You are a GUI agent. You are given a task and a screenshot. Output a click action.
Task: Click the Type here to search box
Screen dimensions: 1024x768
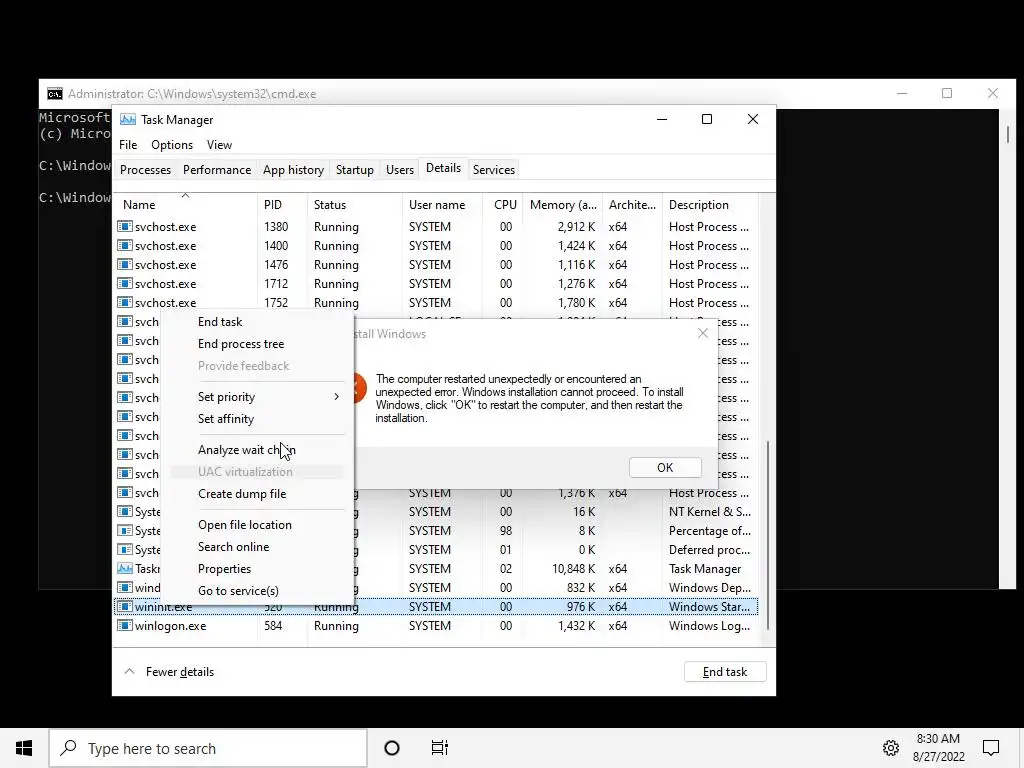pyautogui.click(x=208, y=748)
